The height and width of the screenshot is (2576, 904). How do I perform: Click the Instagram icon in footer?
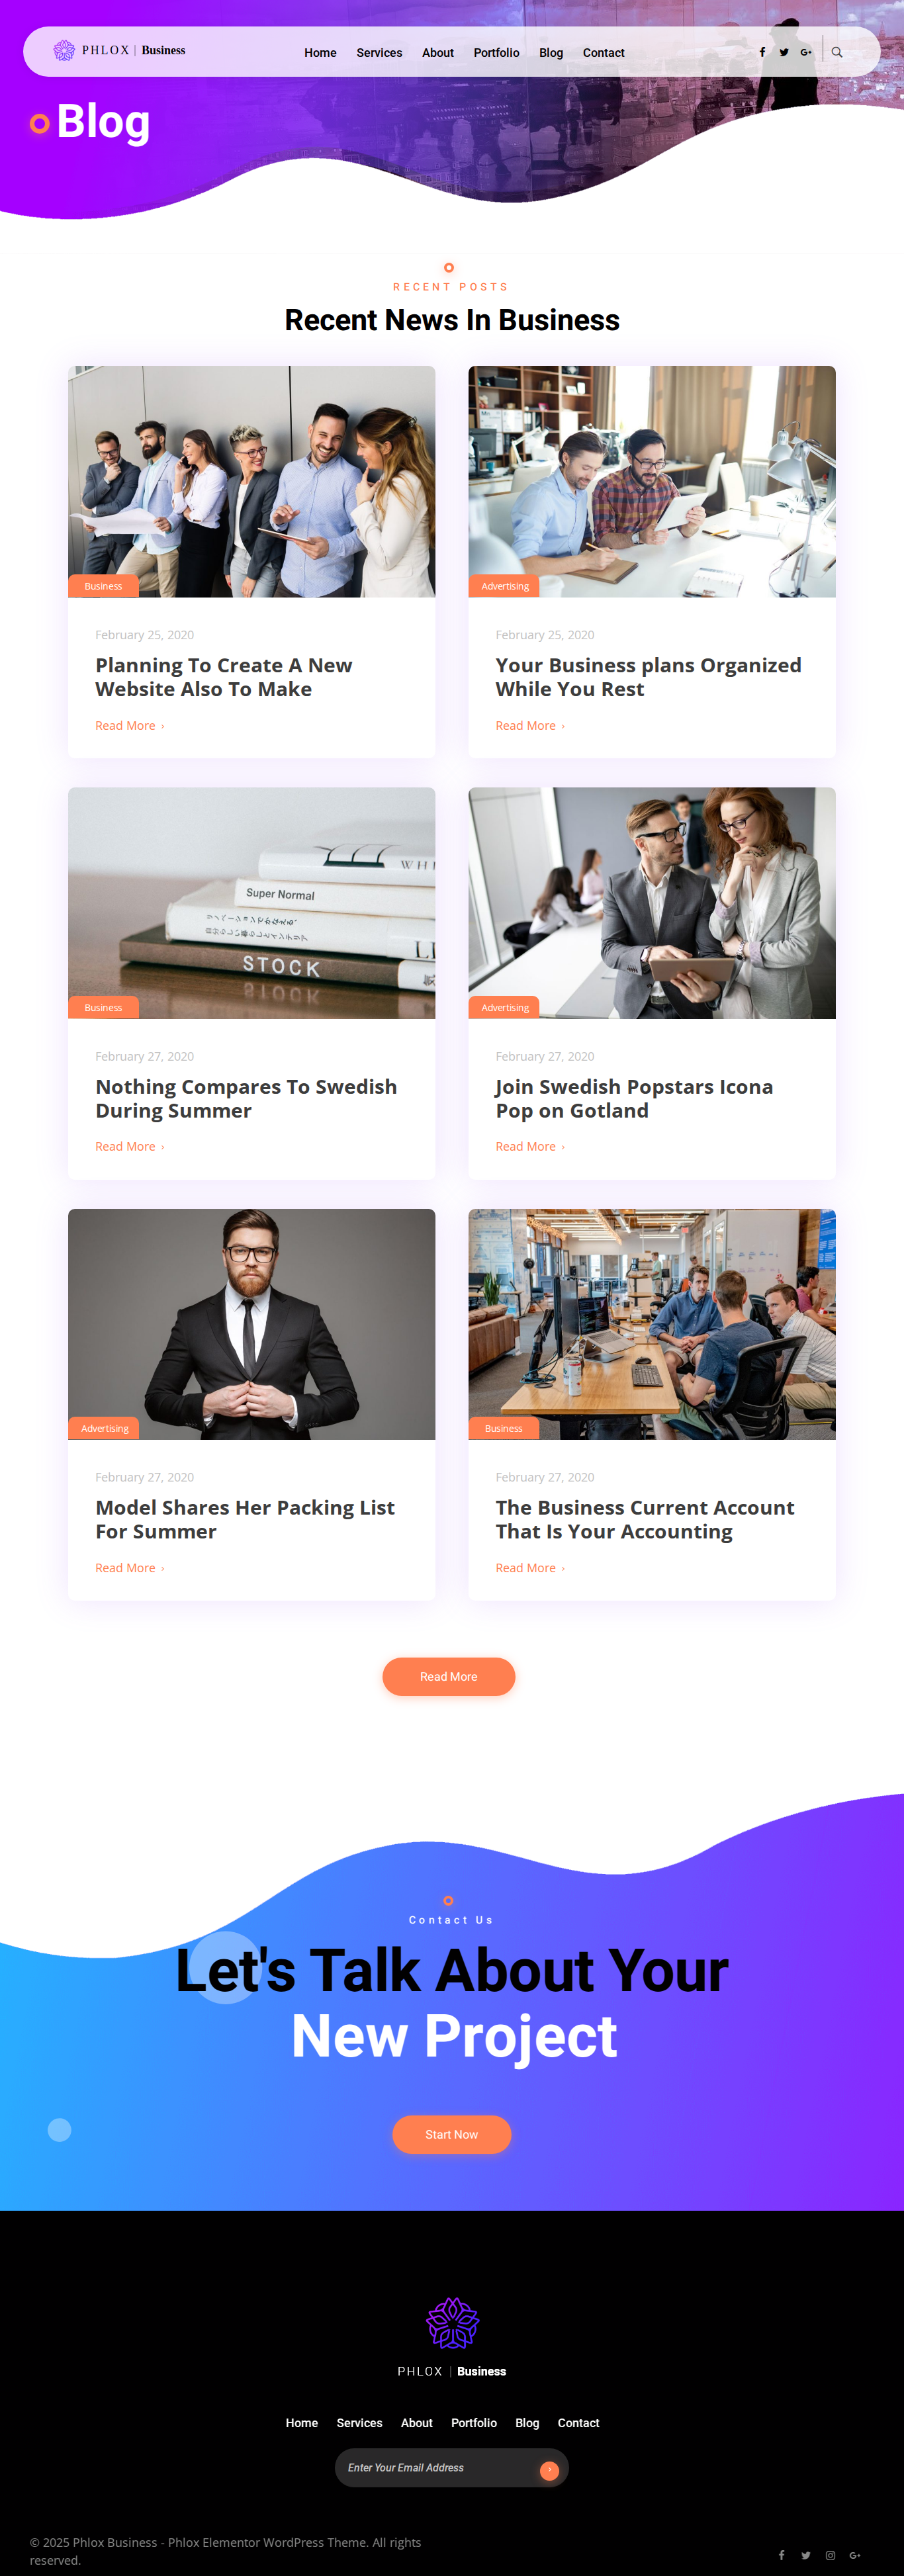(830, 2555)
